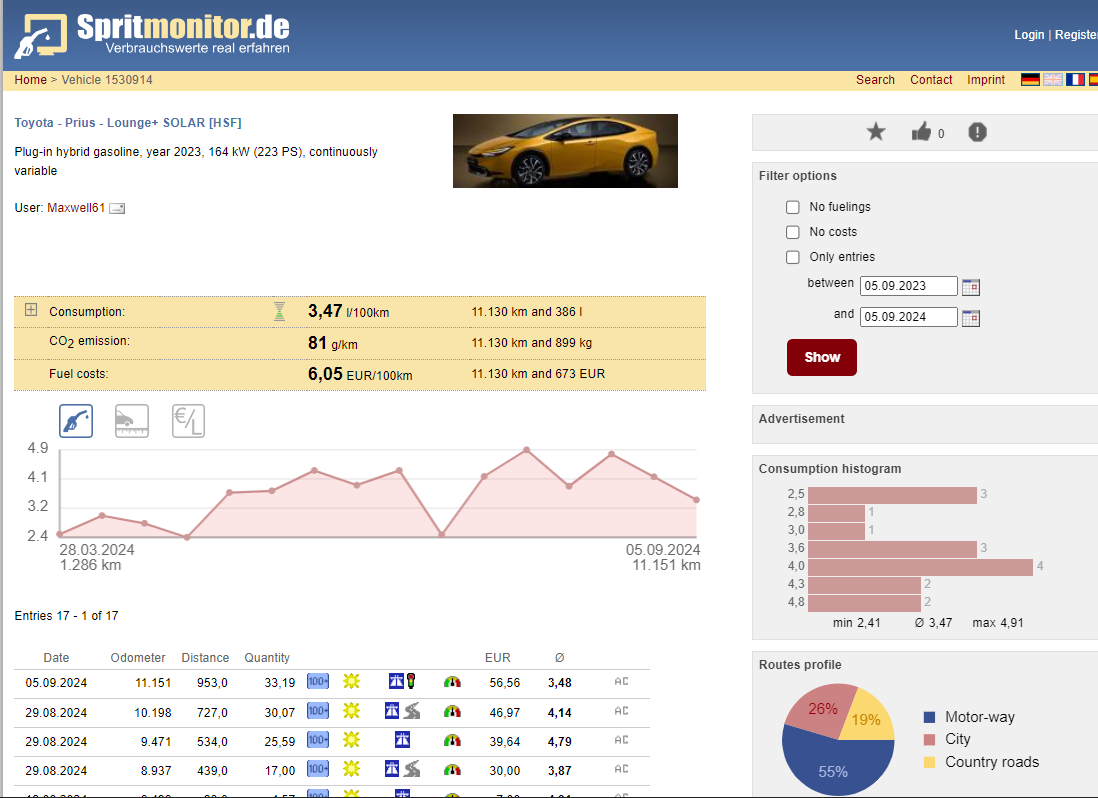The width and height of the screenshot is (1098, 798).
Task: Click fuel type icon in odometer 10.198 row
Action: pos(318,711)
